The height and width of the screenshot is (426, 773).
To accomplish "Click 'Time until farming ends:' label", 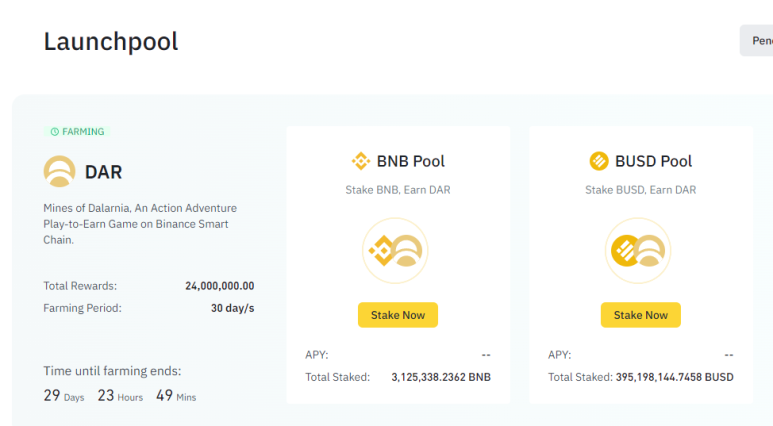I will (x=112, y=371).
